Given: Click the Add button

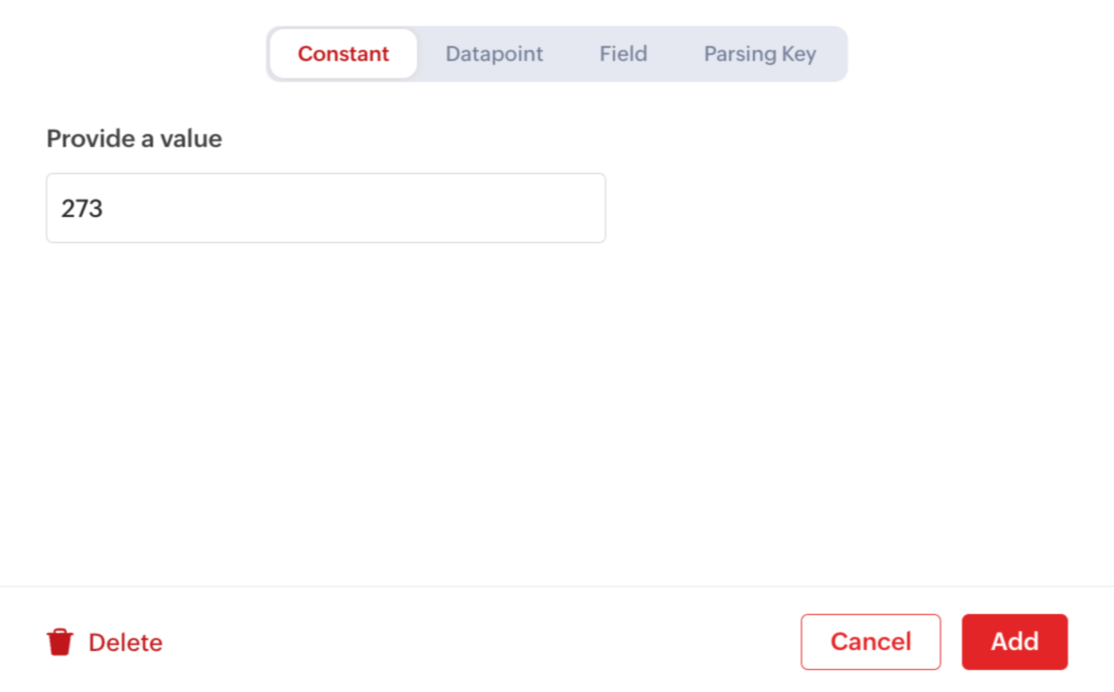Looking at the screenshot, I should [x=1014, y=642].
